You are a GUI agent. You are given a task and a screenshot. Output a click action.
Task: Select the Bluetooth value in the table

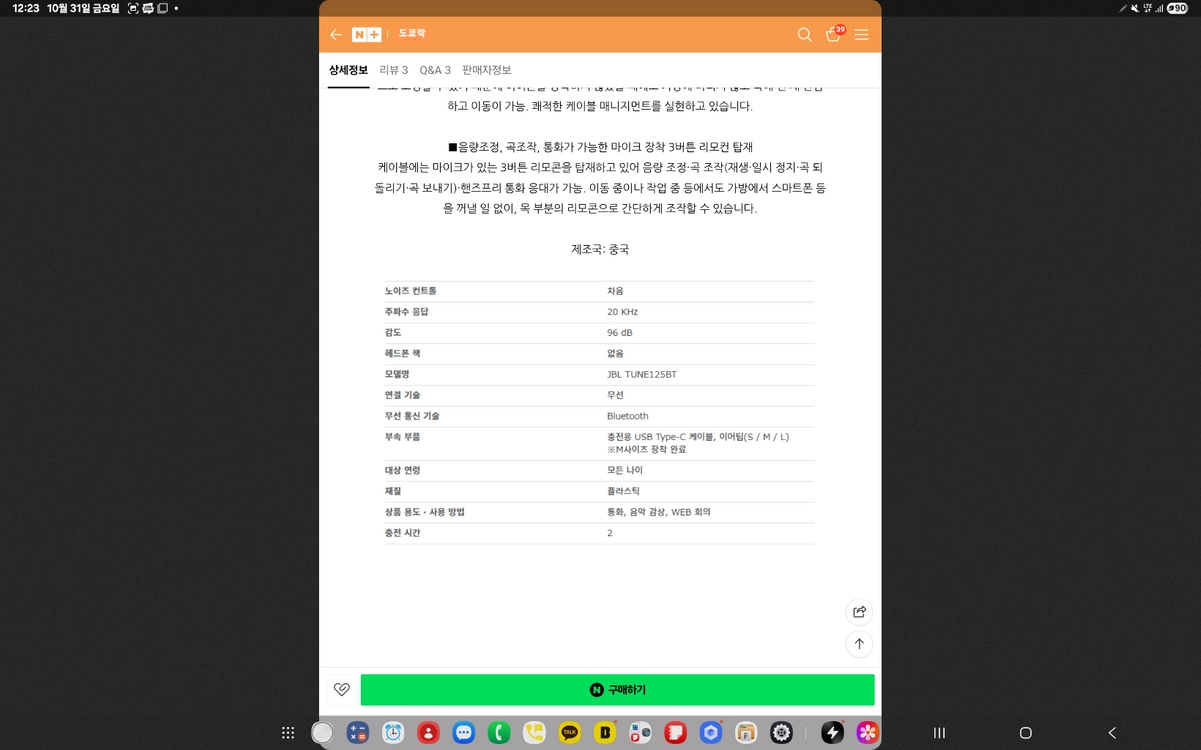pyautogui.click(x=628, y=416)
